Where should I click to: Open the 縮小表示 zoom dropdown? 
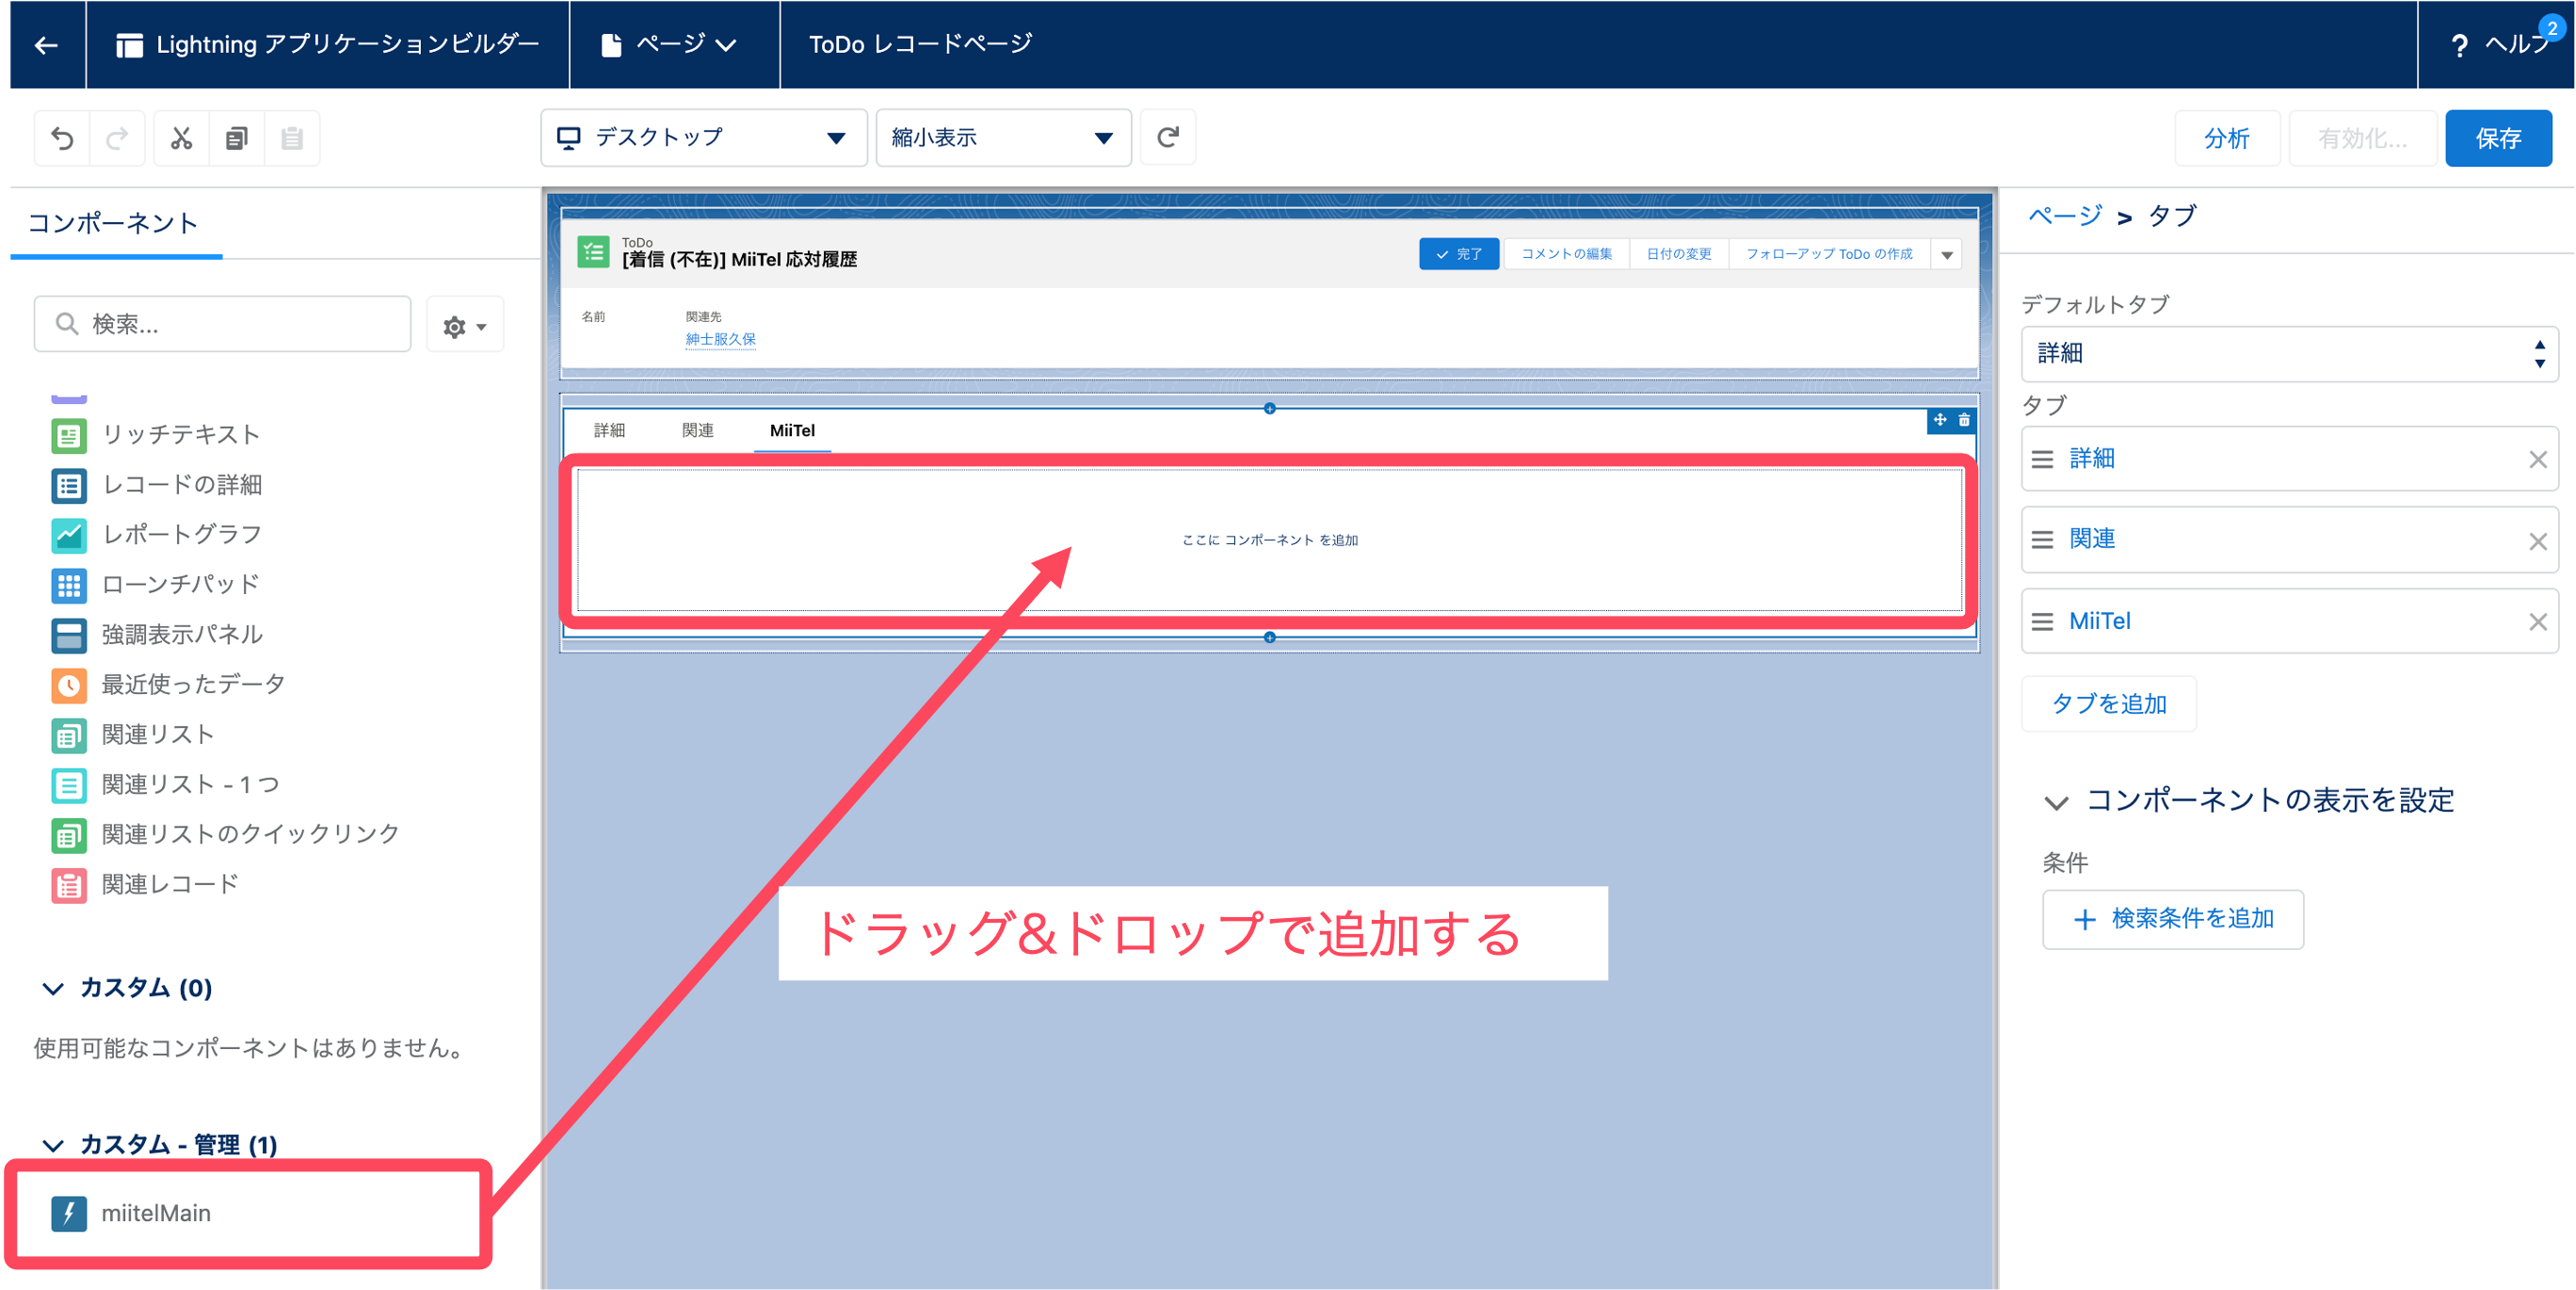(1003, 138)
